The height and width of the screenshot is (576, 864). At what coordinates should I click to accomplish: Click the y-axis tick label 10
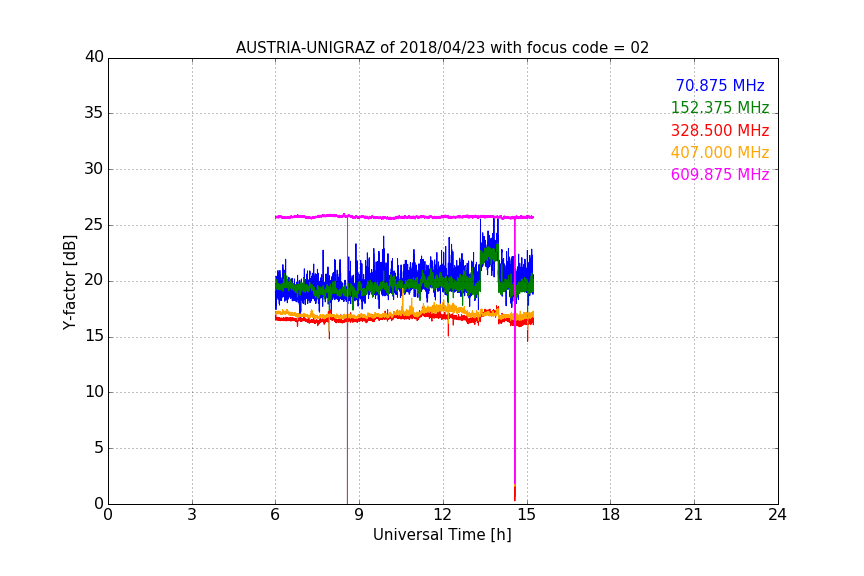94,391
